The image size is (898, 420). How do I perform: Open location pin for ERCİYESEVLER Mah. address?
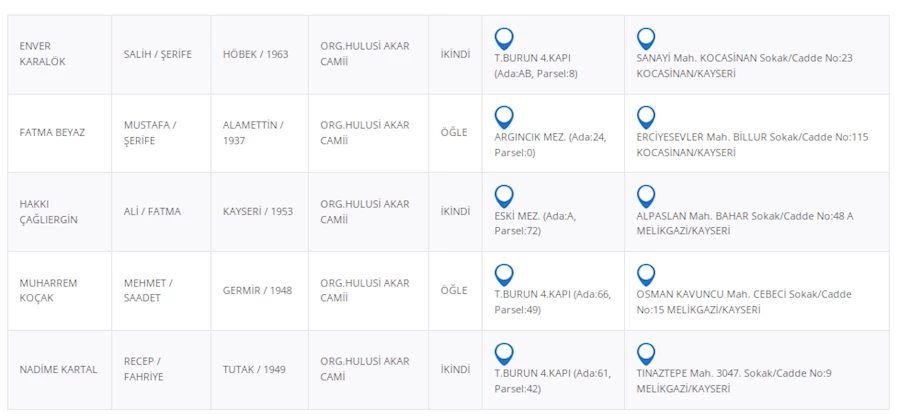(x=646, y=117)
